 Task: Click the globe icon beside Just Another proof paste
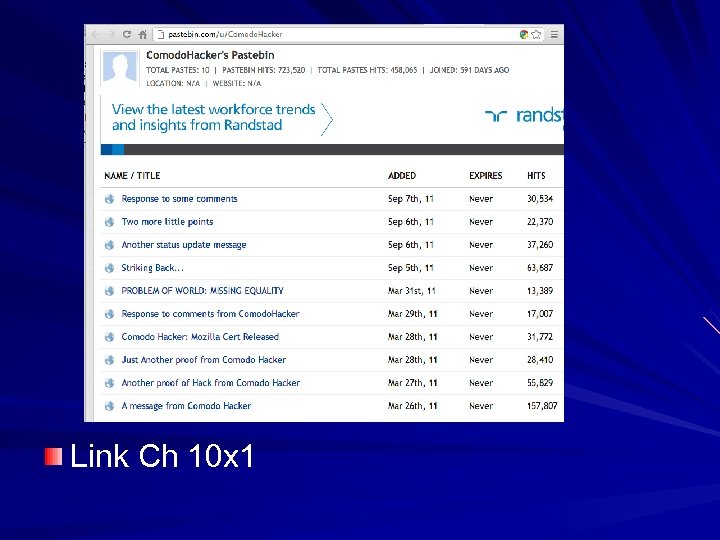(109, 360)
